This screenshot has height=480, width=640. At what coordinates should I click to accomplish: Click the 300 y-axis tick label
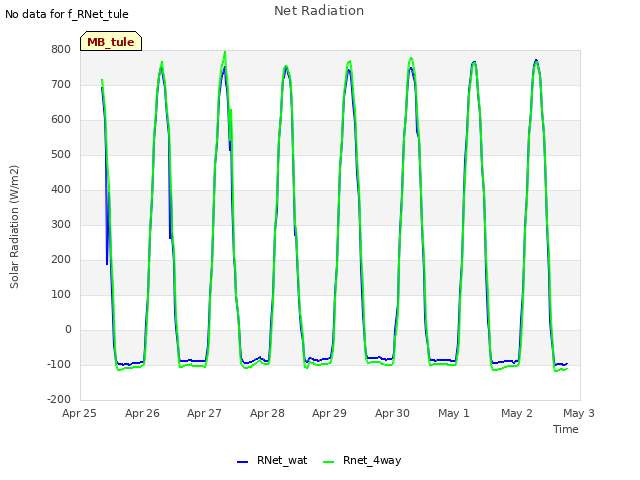click(x=61, y=224)
